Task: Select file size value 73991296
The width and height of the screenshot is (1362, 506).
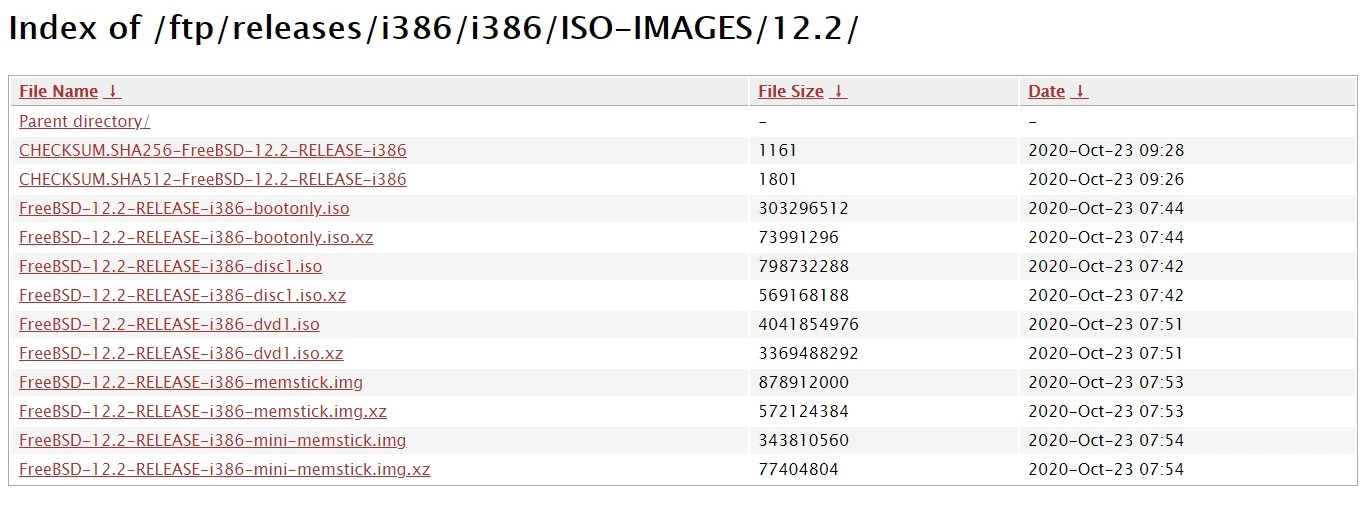Action: click(799, 237)
